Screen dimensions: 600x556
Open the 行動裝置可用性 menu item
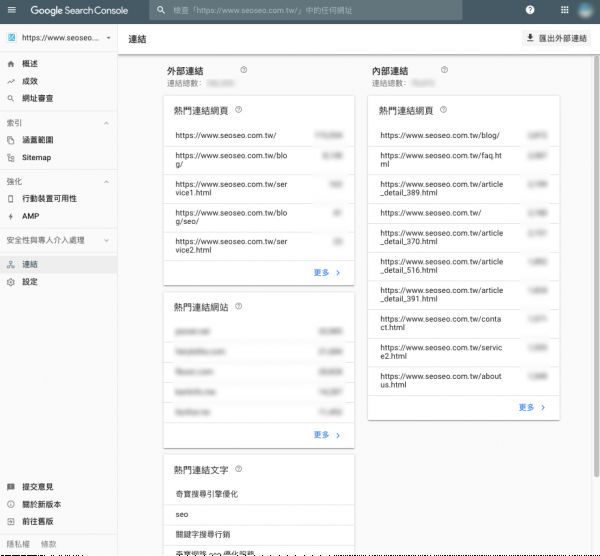[58, 199]
